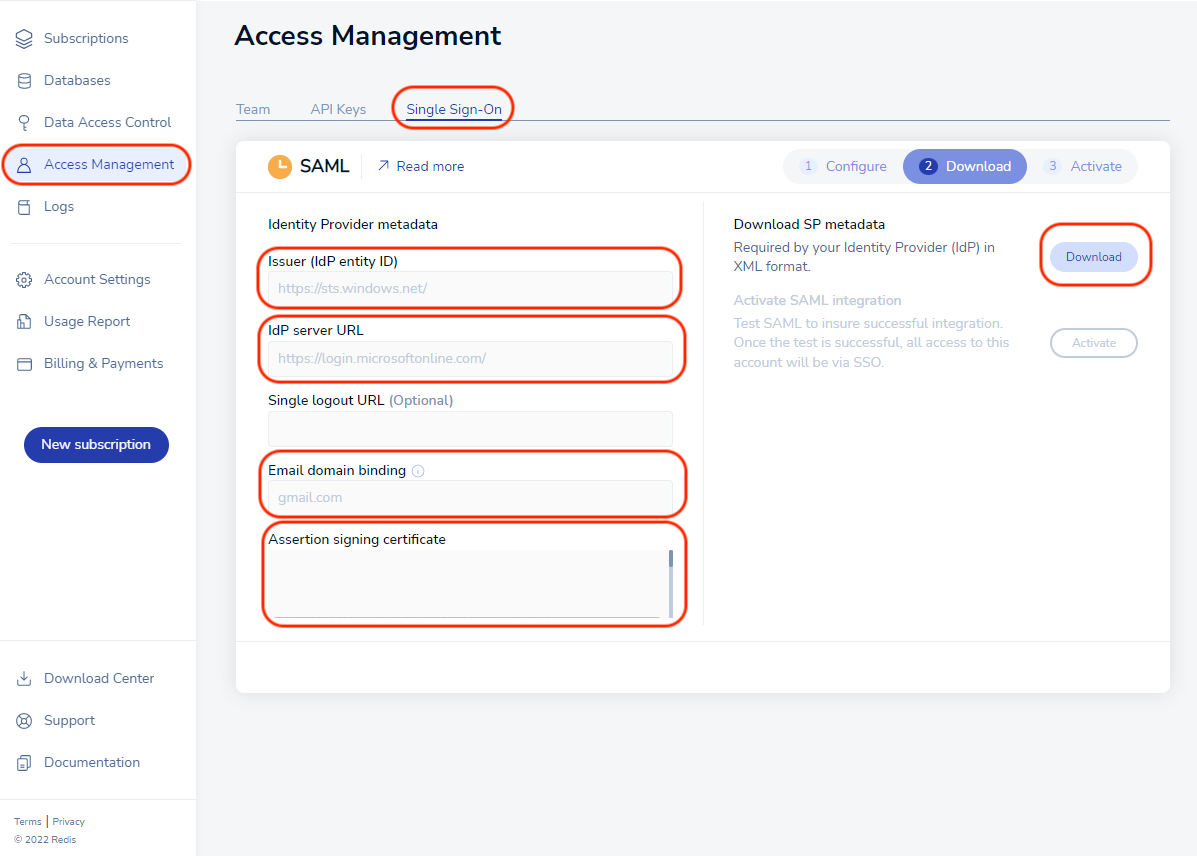Open the API Keys tab
1197x856 pixels.
338,109
